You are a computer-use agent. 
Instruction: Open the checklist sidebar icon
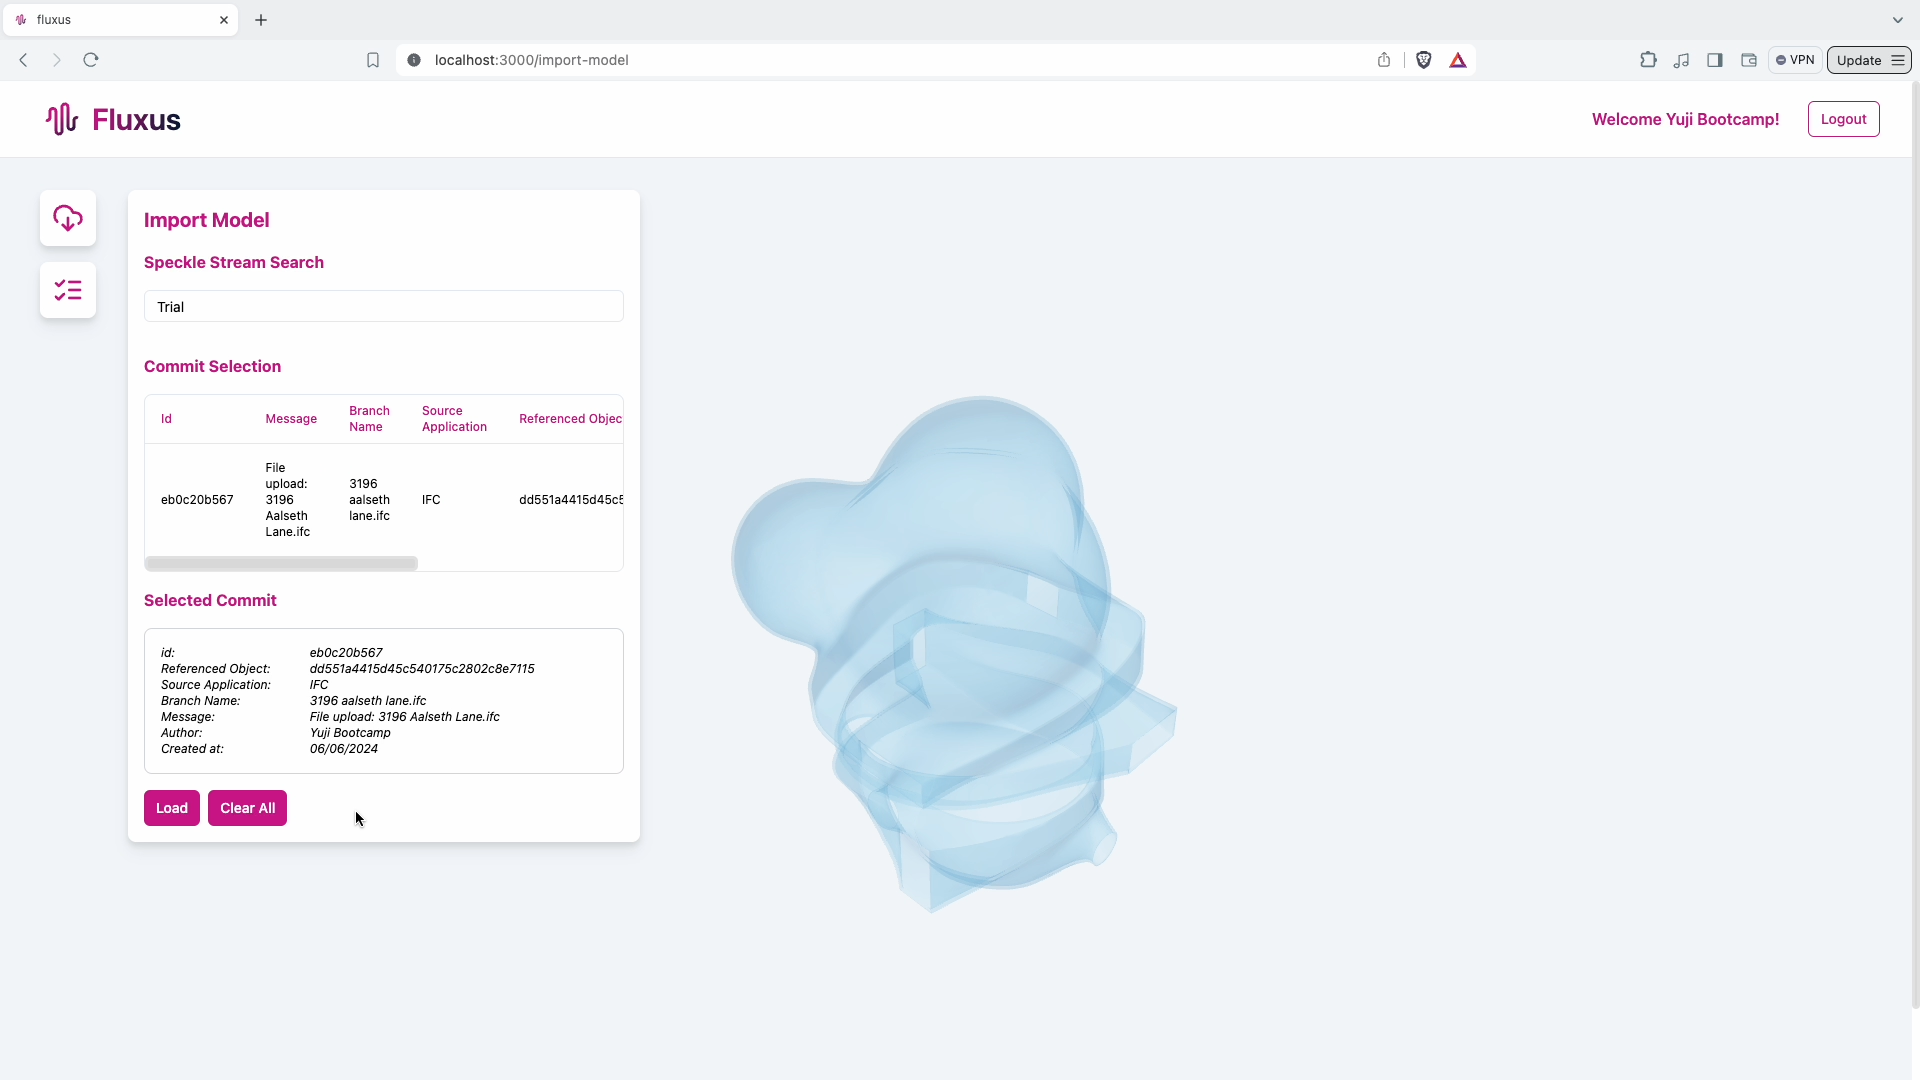point(68,290)
